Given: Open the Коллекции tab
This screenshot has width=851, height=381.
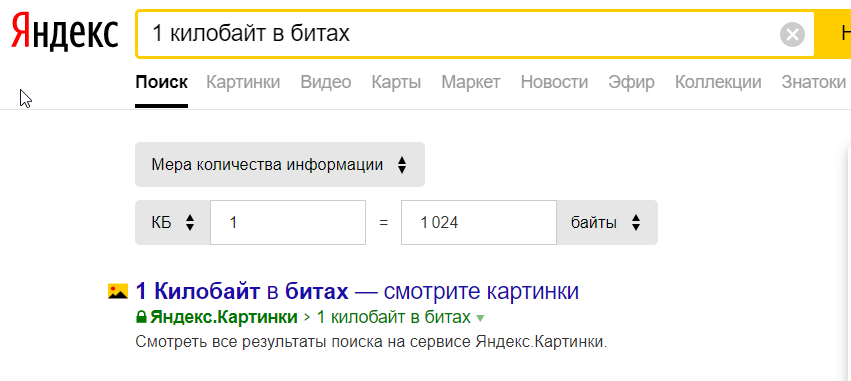Looking at the screenshot, I should pos(718,82).
